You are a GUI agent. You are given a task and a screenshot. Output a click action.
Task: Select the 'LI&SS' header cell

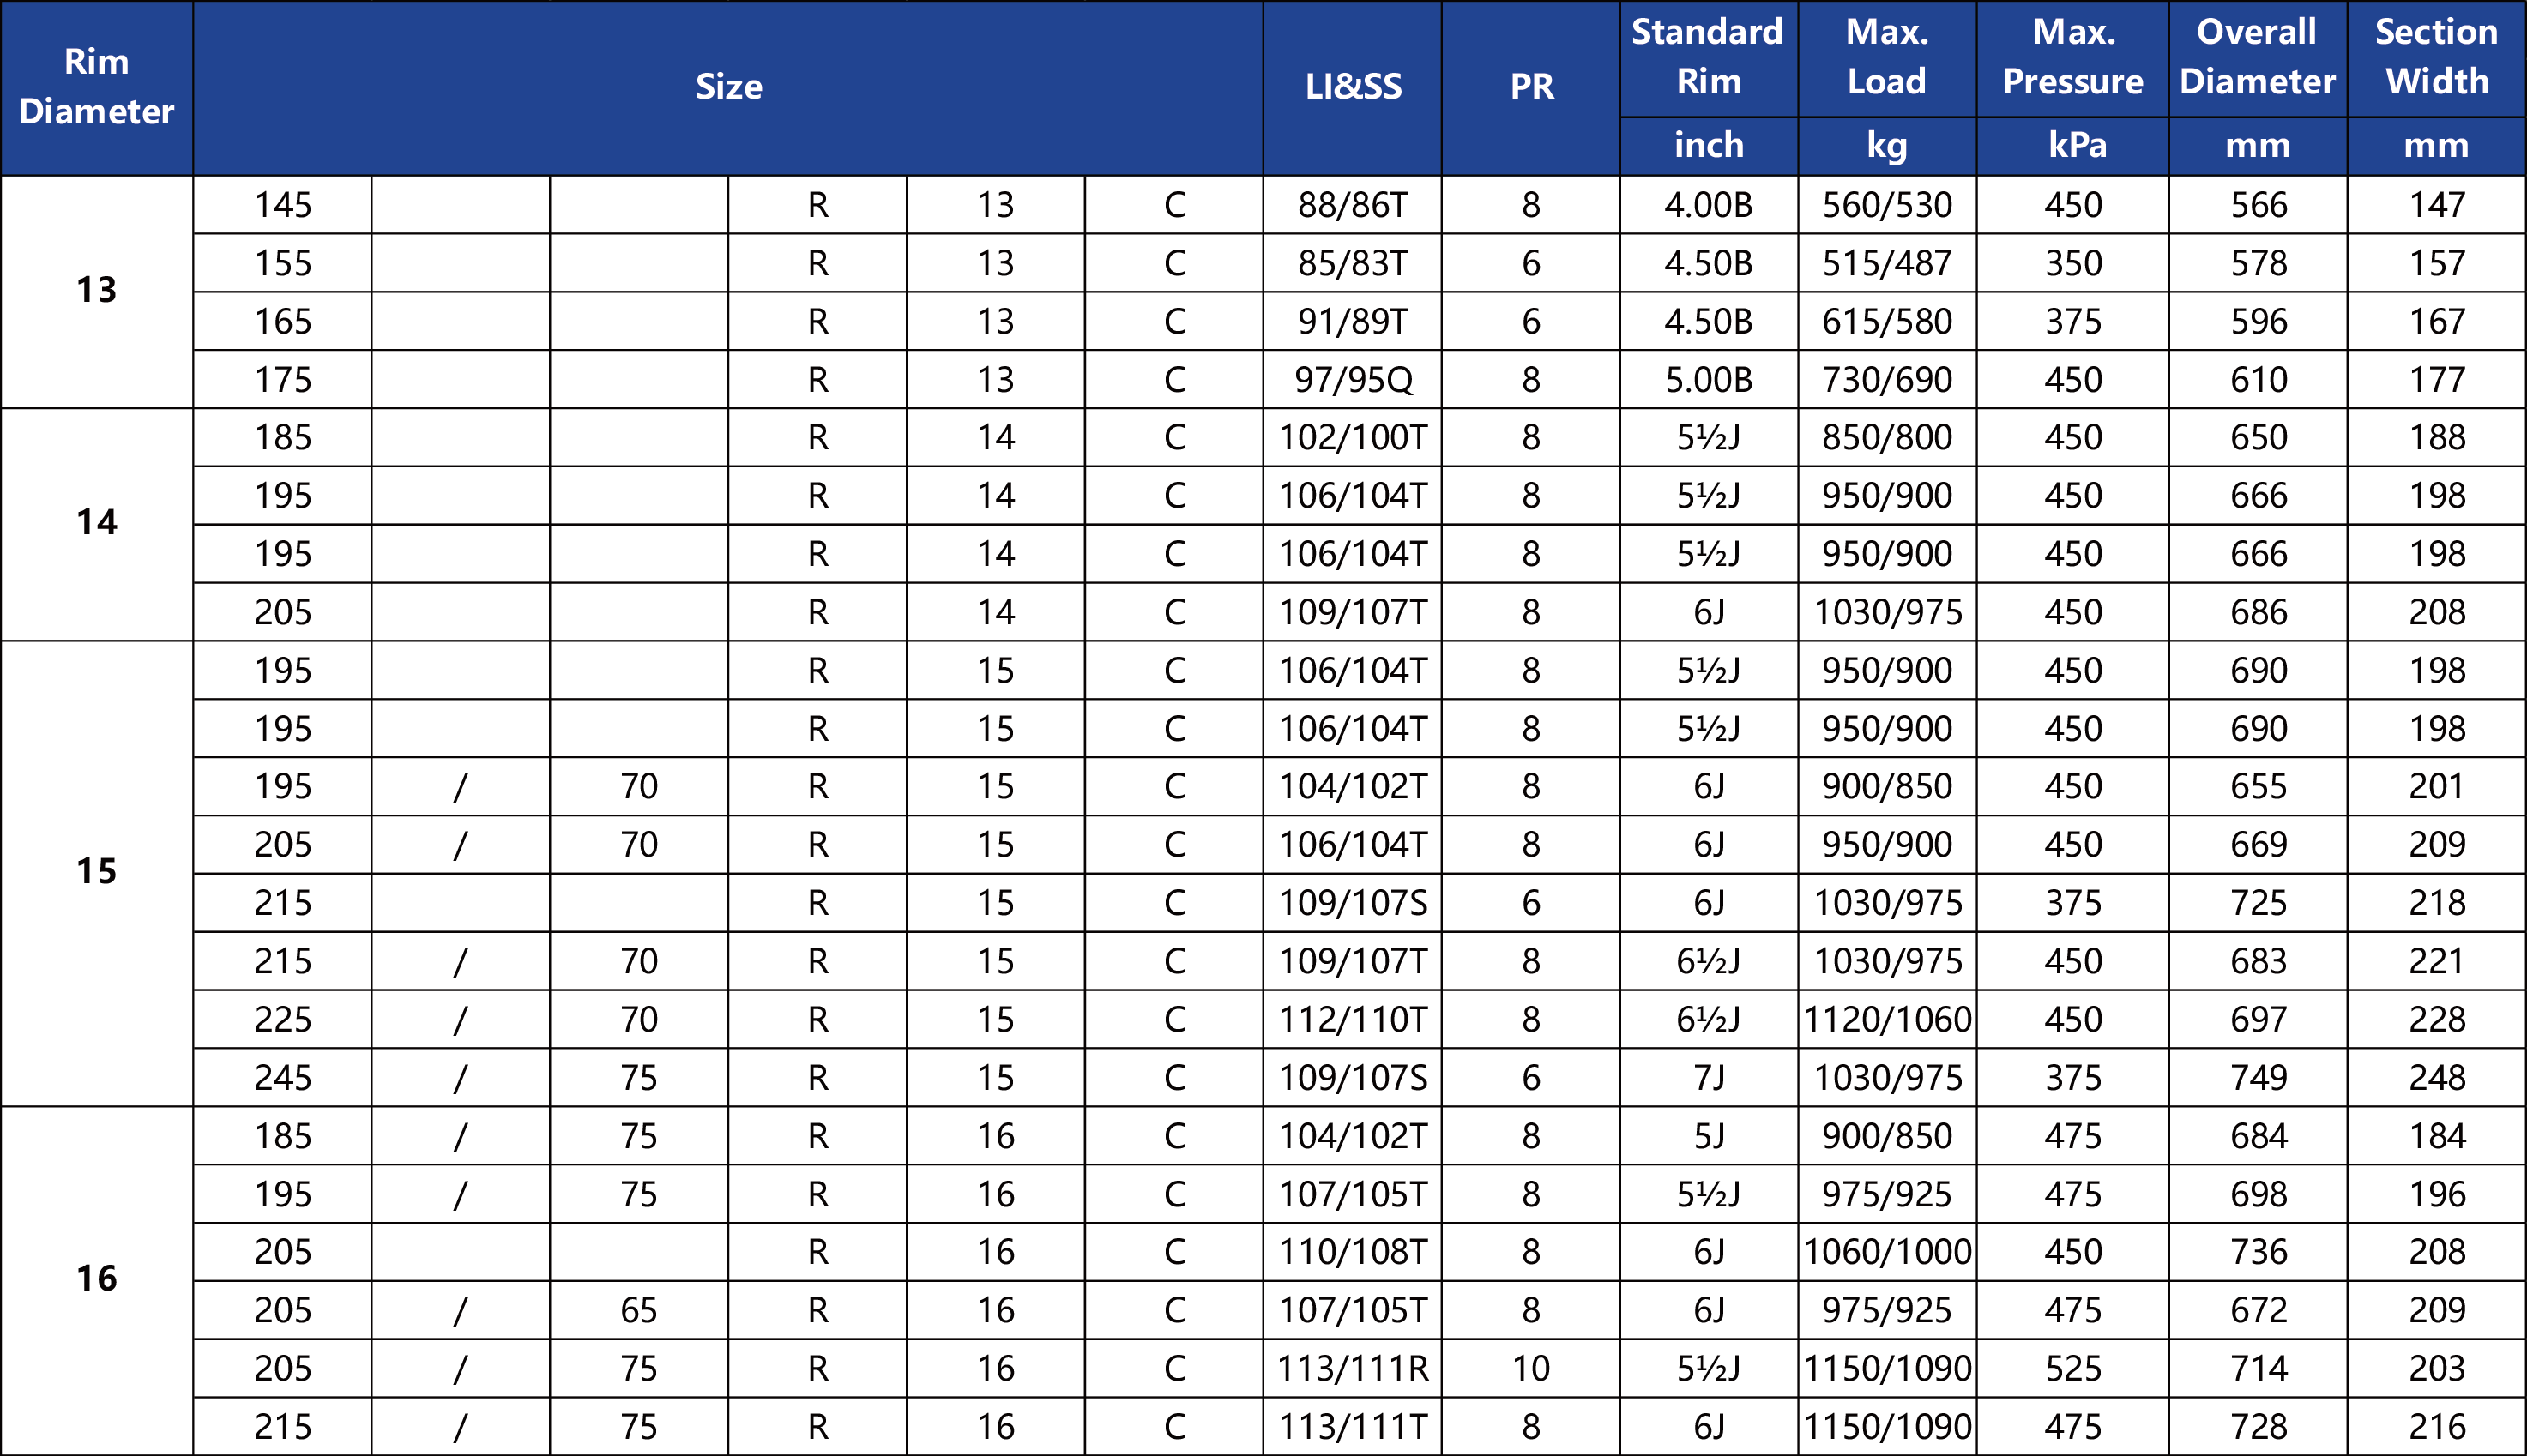1353,87
